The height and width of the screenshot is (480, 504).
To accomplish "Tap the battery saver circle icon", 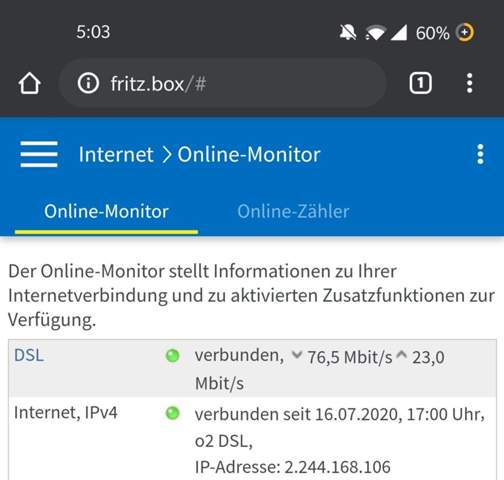I will click(x=465, y=32).
